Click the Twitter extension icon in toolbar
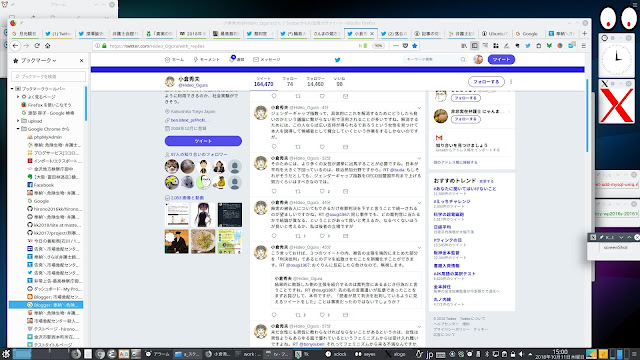 pos(528,46)
